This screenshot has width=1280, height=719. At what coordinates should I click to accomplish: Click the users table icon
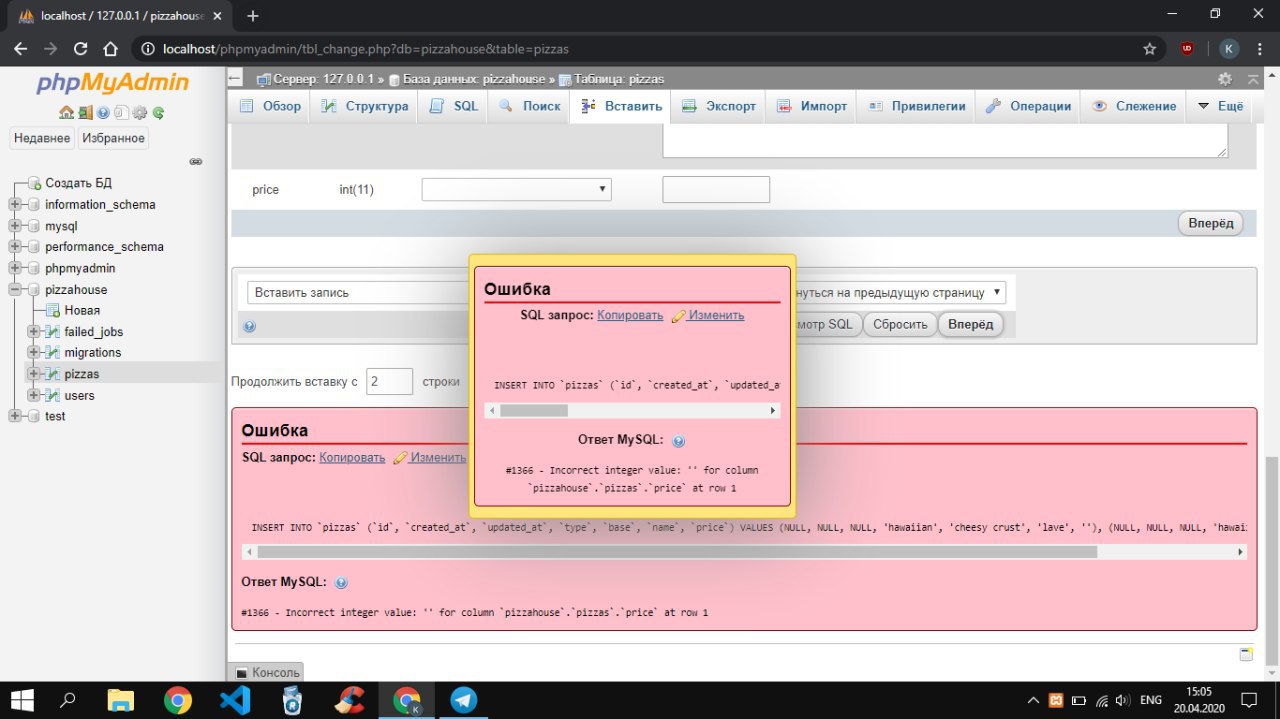(x=53, y=395)
